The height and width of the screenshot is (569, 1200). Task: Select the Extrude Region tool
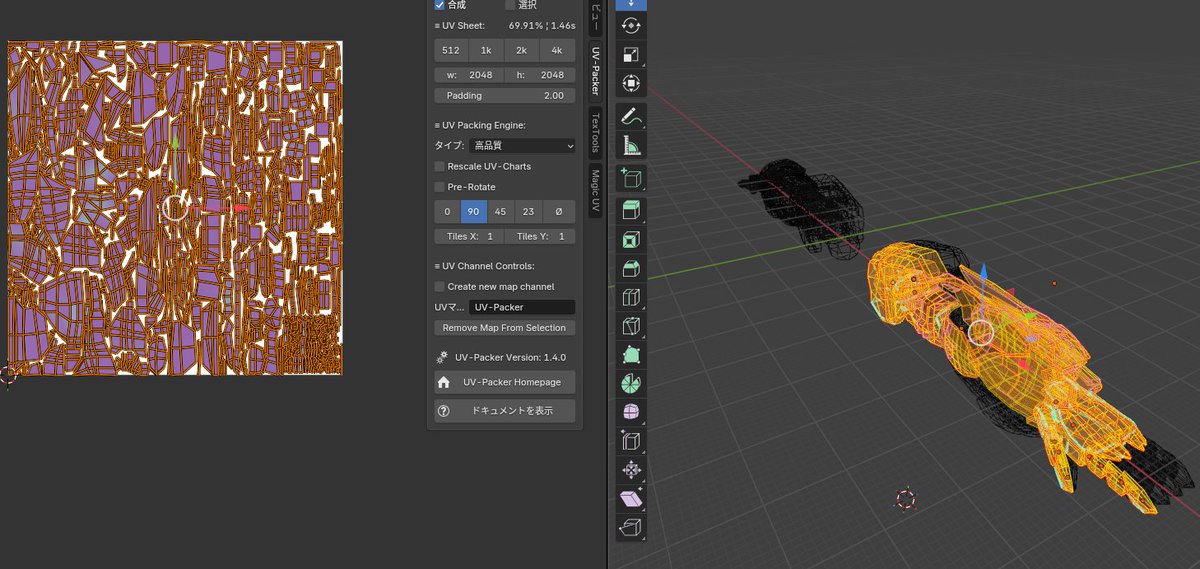(x=631, y=211)
